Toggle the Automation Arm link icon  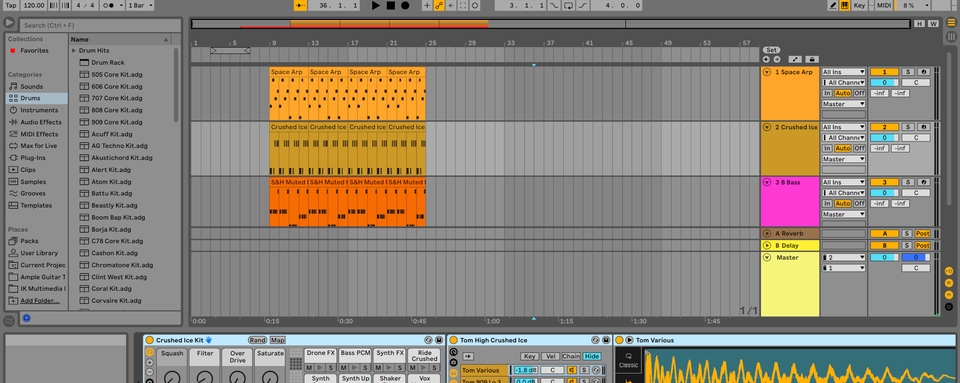pyautogui.click(x=439, y=6)
